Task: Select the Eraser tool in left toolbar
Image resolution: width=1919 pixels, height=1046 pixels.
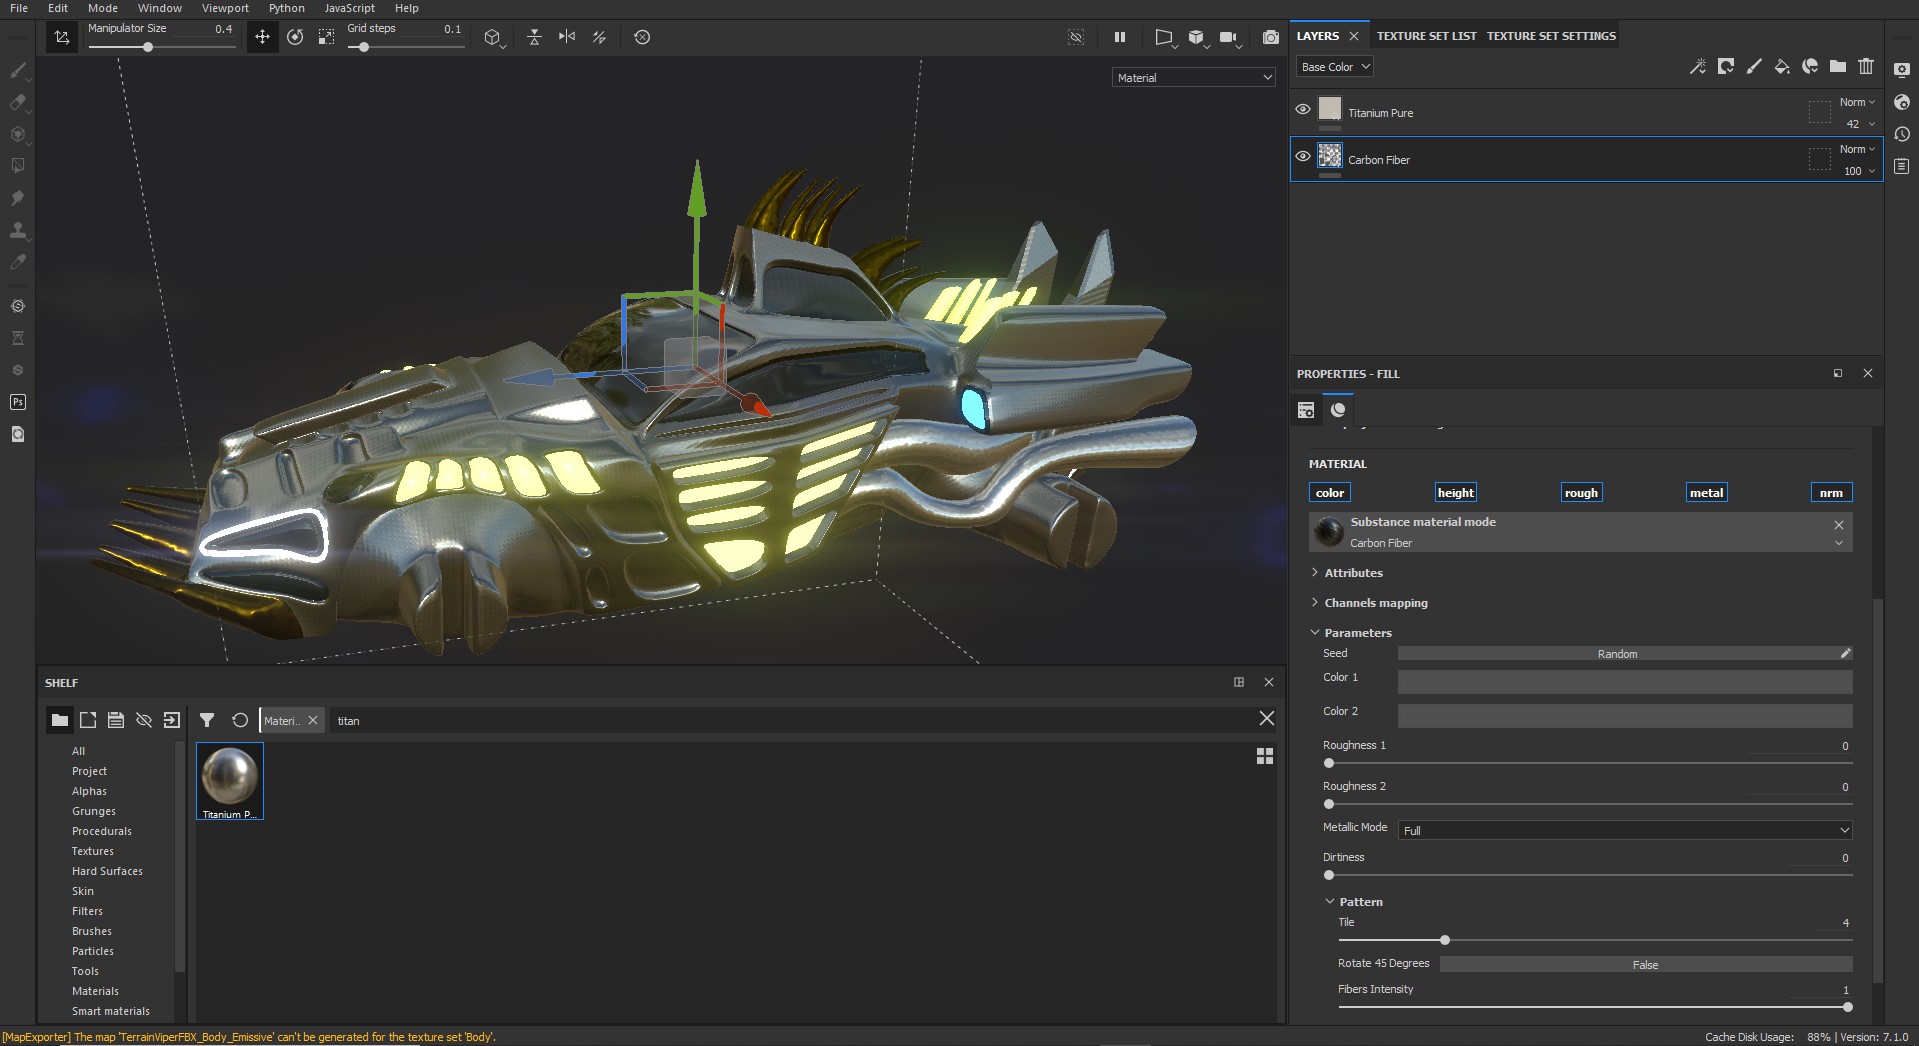Action: click(18, 102)
